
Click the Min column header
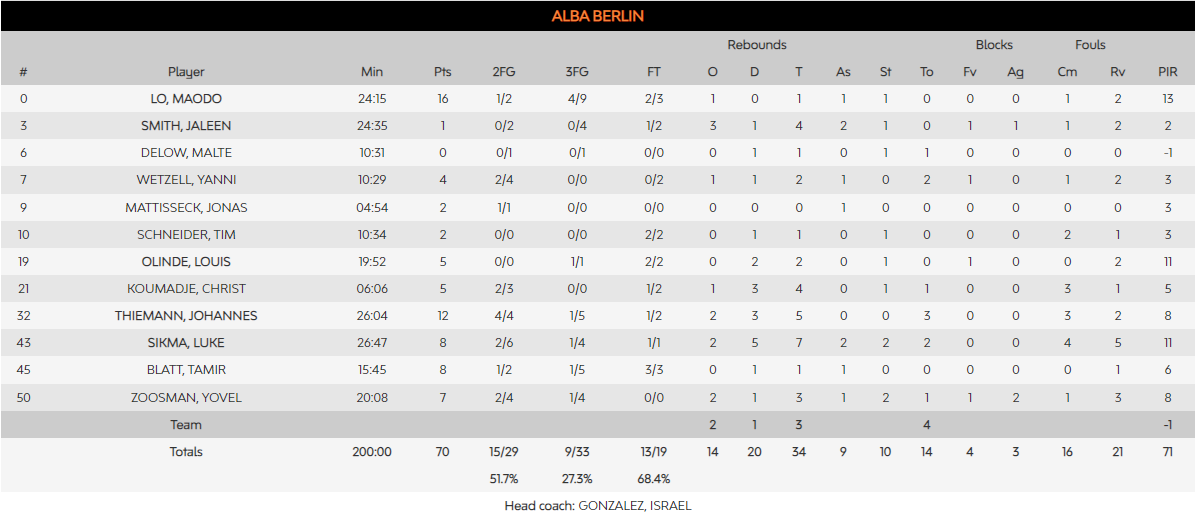click(x=372, y=72)
